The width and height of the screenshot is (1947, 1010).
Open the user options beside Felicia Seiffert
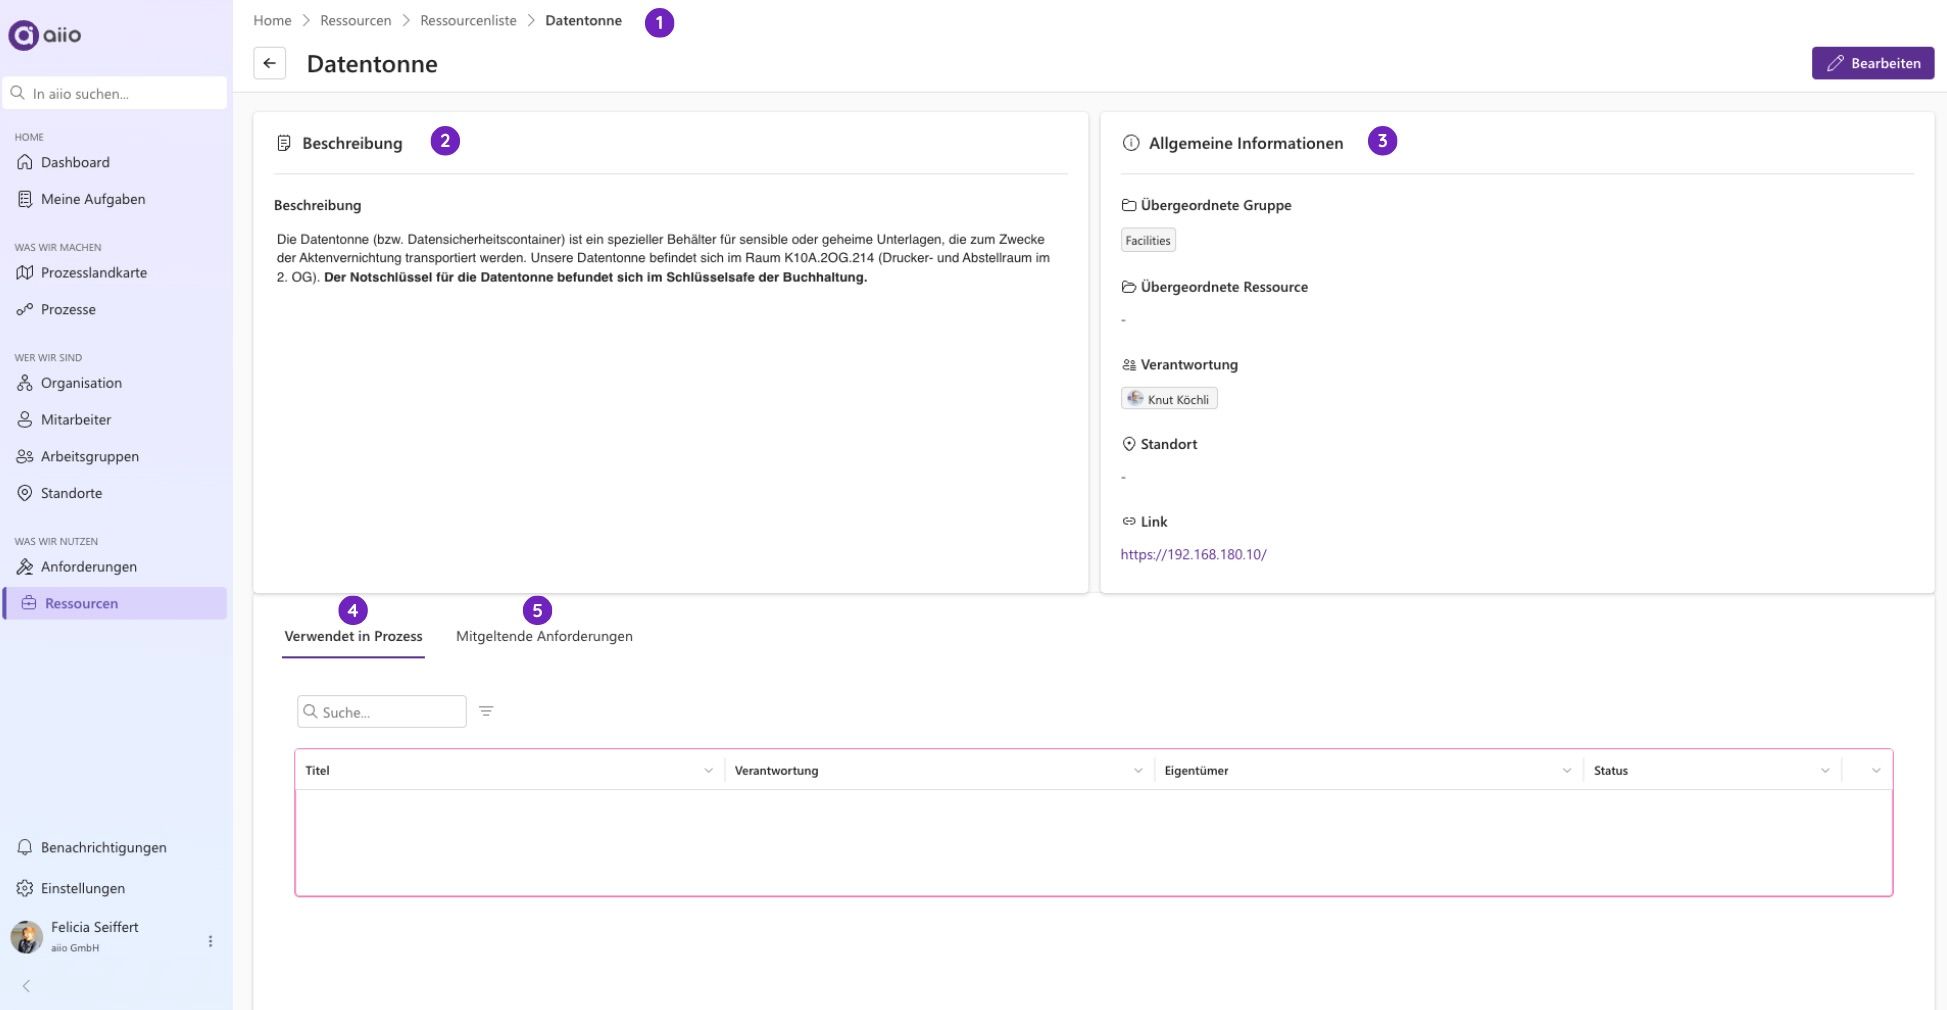(x=210, y=941)
